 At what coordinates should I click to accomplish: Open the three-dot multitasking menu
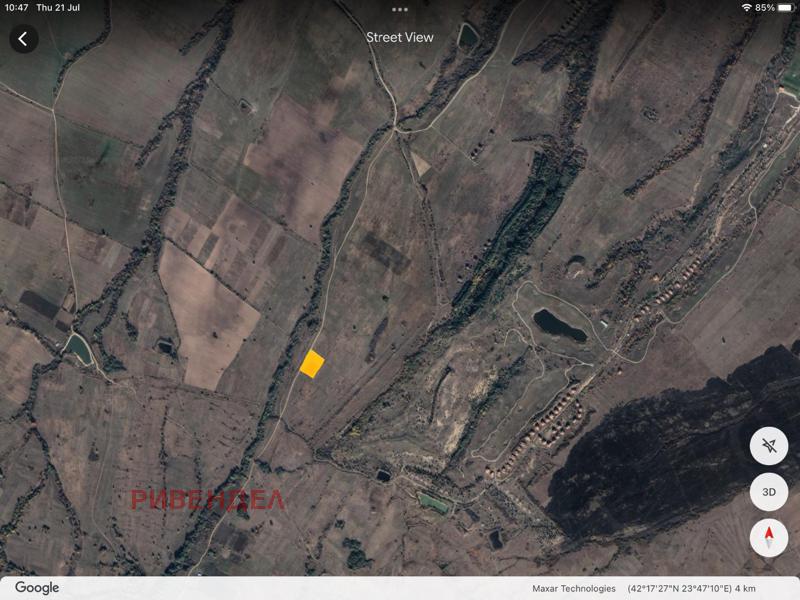(400, 9)
